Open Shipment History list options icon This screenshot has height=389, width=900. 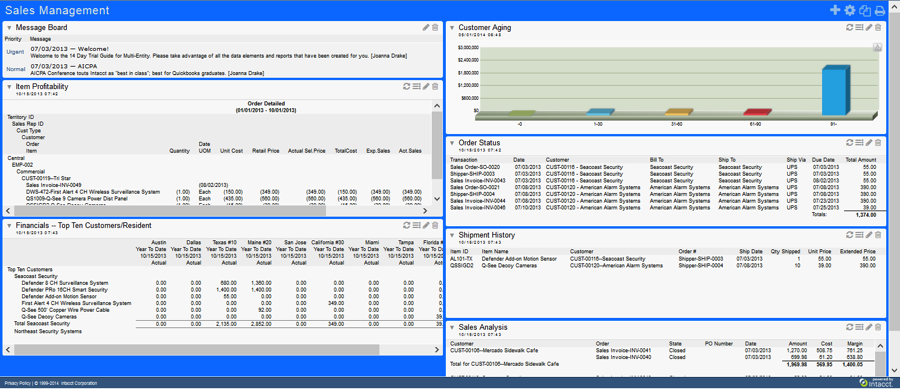(x=859, y=235)
